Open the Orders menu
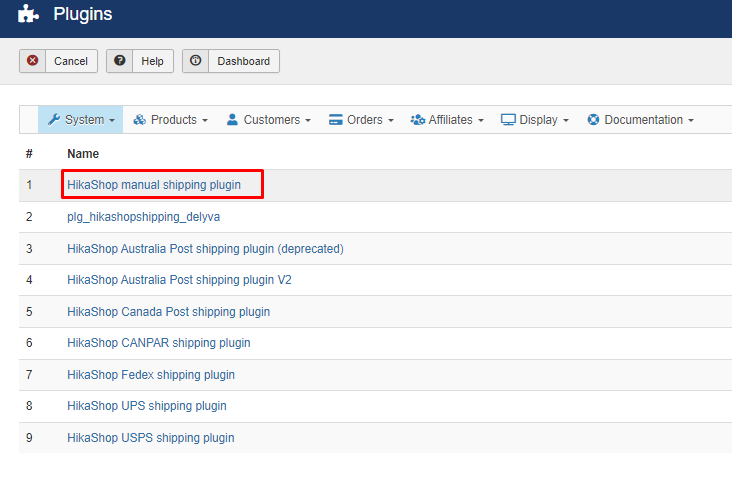Screen dimensions: 732x496 click(x=361, y=120)
